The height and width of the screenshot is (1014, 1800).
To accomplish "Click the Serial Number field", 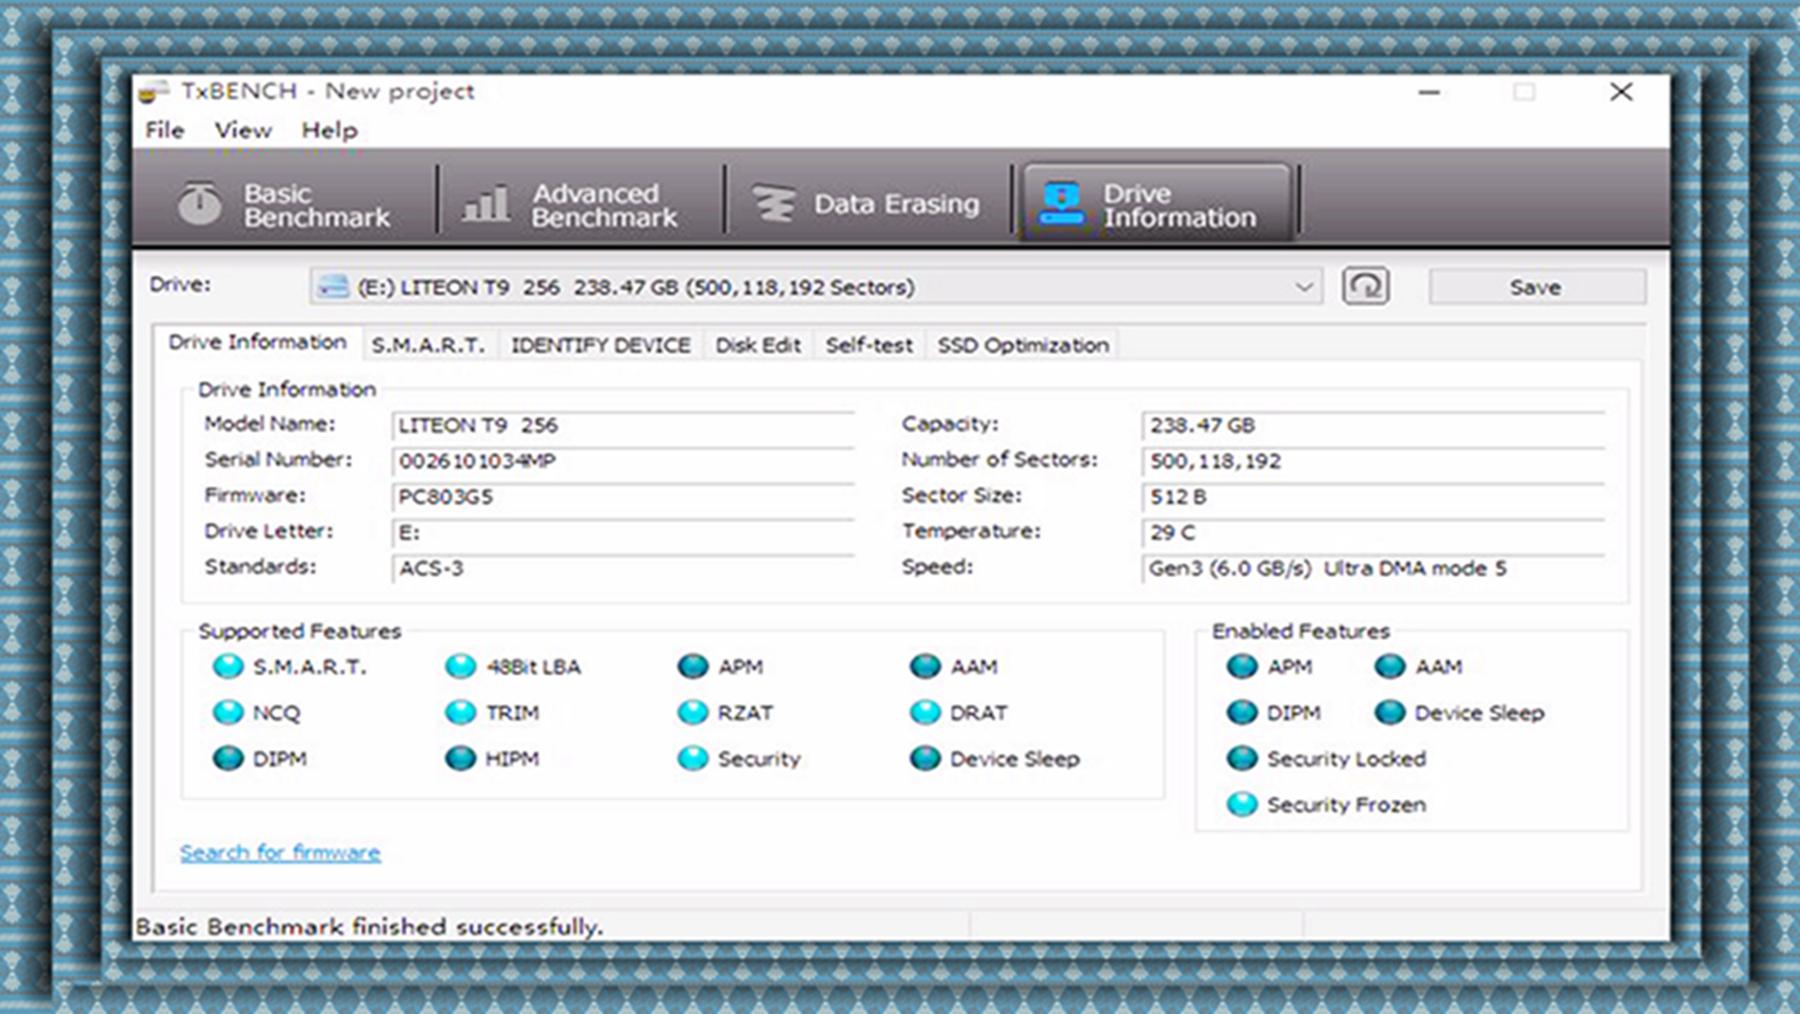I will pyautogui.click(x=623, y=461).
